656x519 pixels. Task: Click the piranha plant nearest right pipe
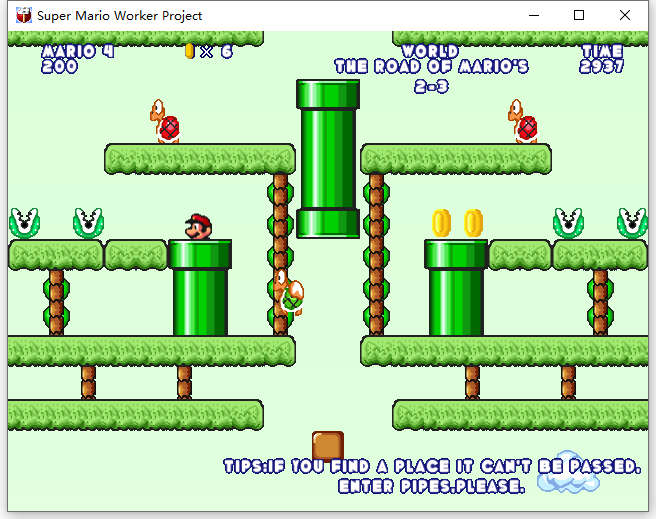tap(568, 223)
